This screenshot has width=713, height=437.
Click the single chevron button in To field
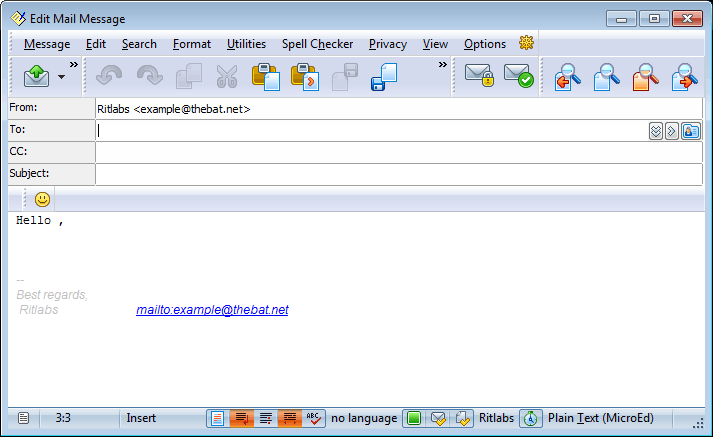pos(672,131)
